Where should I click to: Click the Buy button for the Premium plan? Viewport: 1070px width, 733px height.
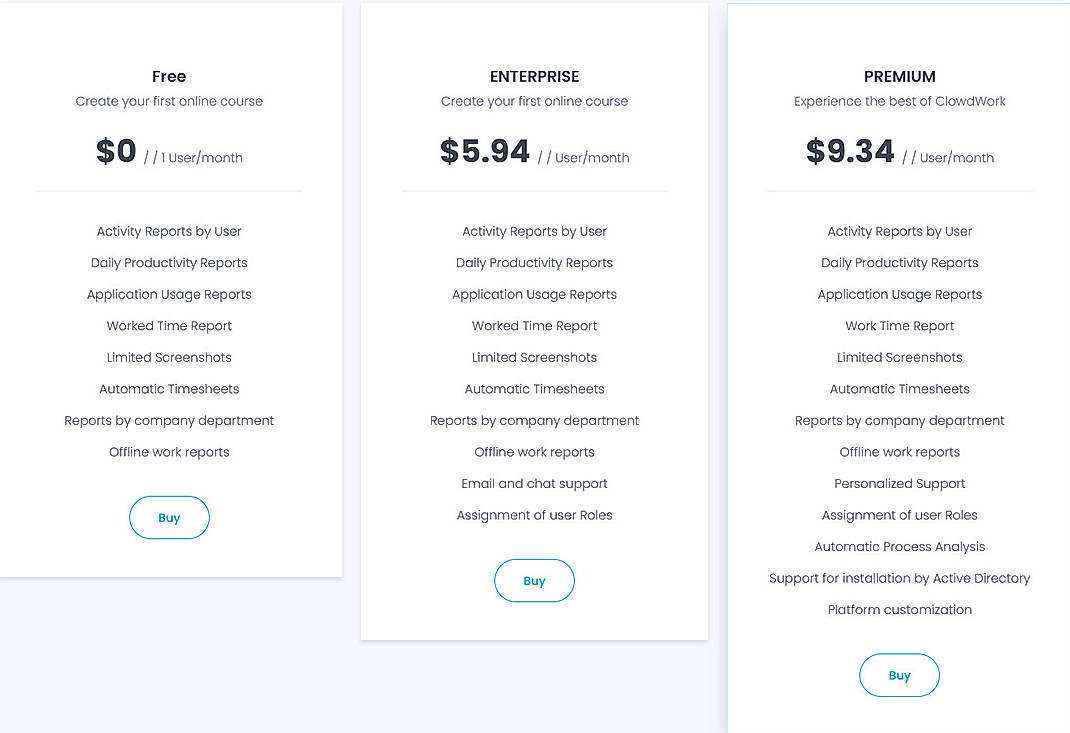tap(899, 675)
